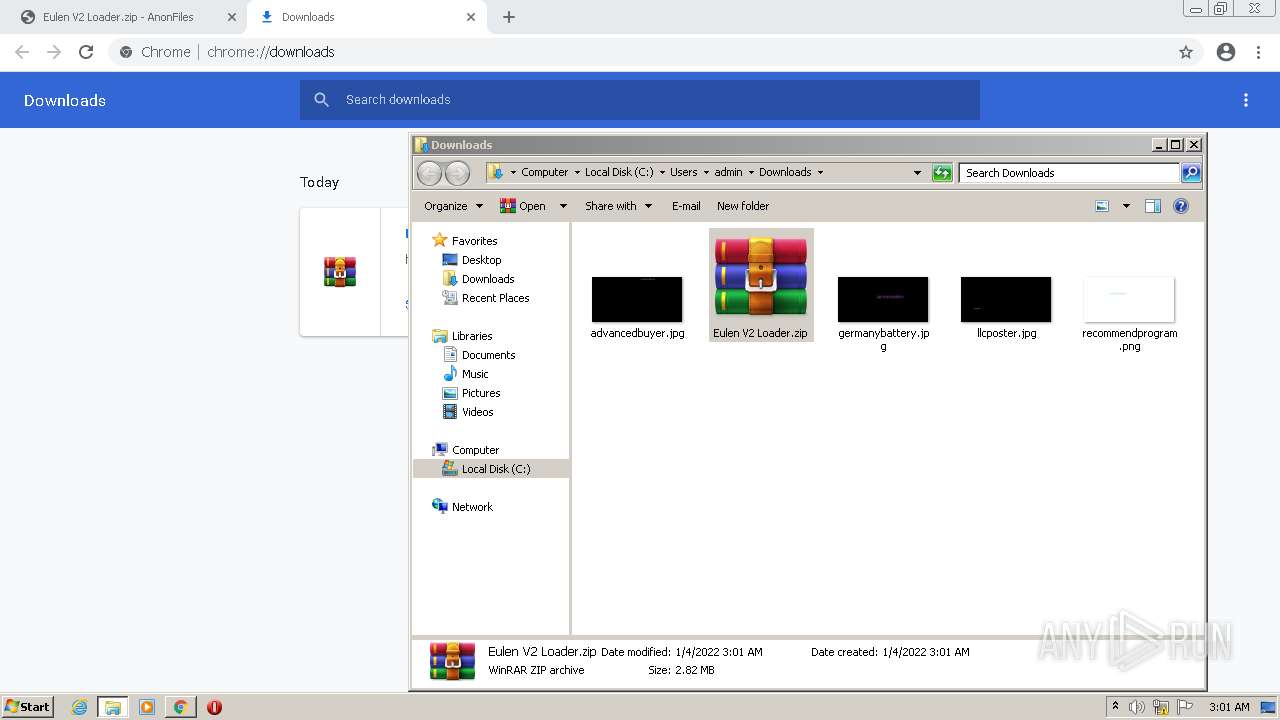This screenshot has width=1280, height=720.
Task: Click the Action Center flag tray icon
Action: [1185, 707]
